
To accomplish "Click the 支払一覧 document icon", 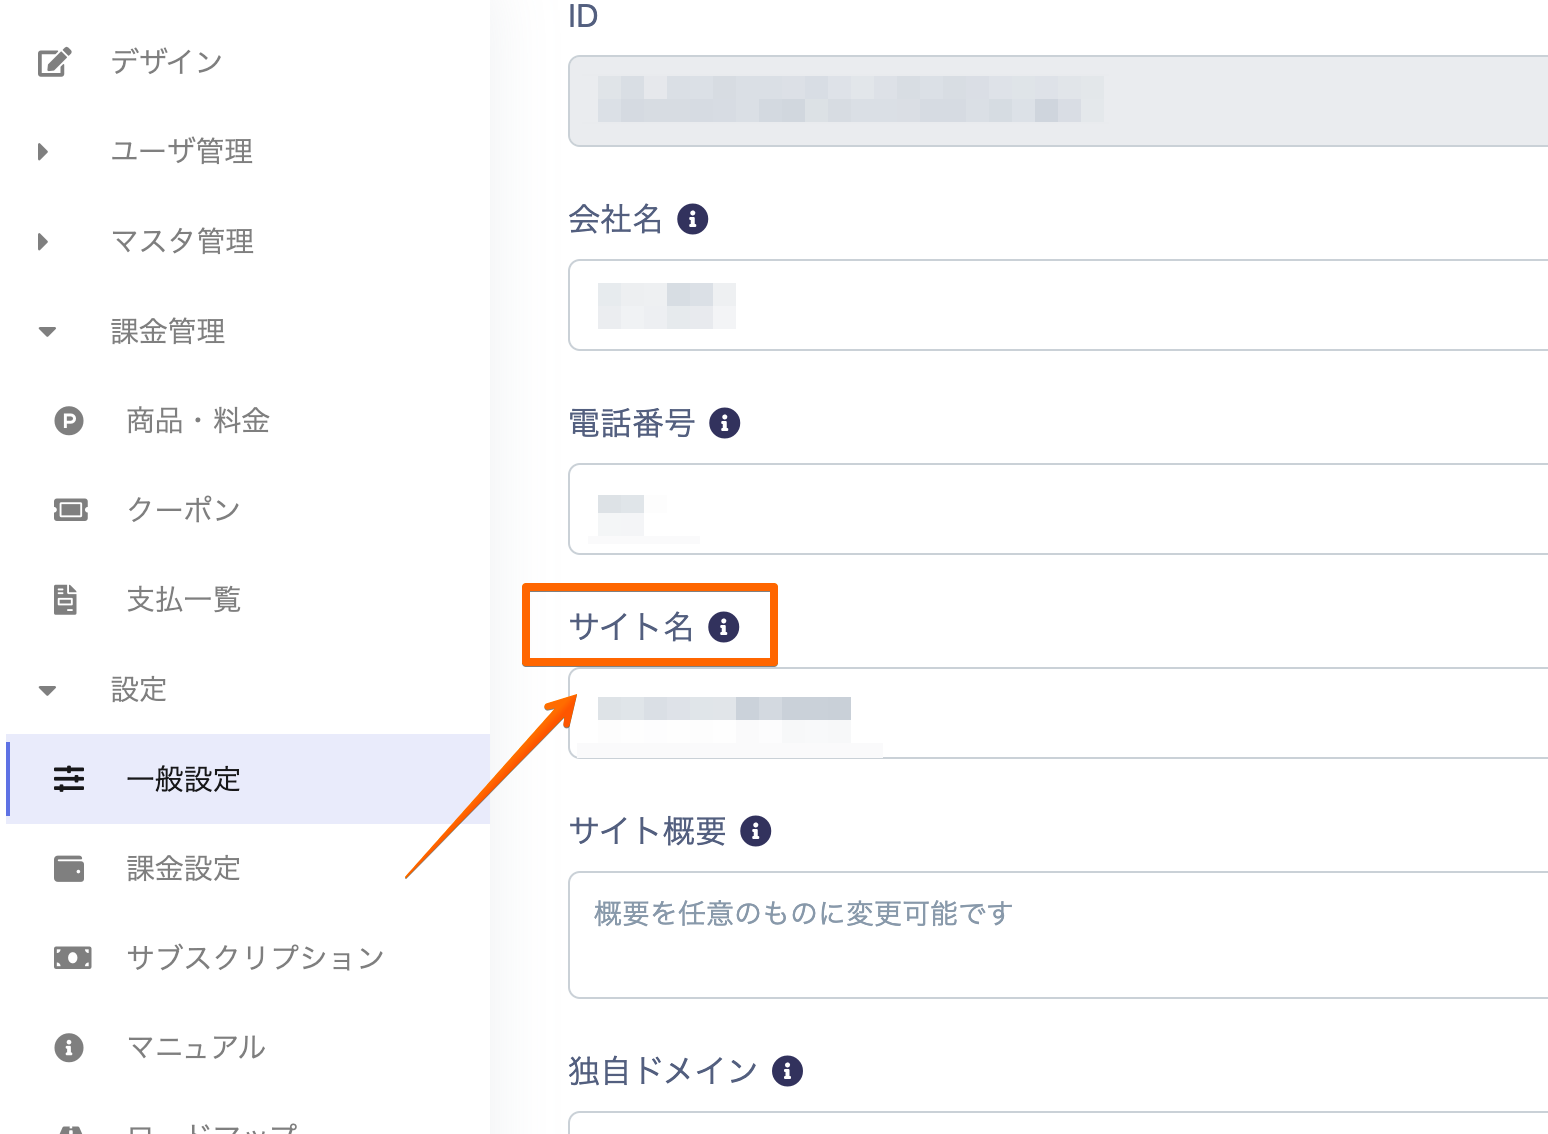I will 66,600.
